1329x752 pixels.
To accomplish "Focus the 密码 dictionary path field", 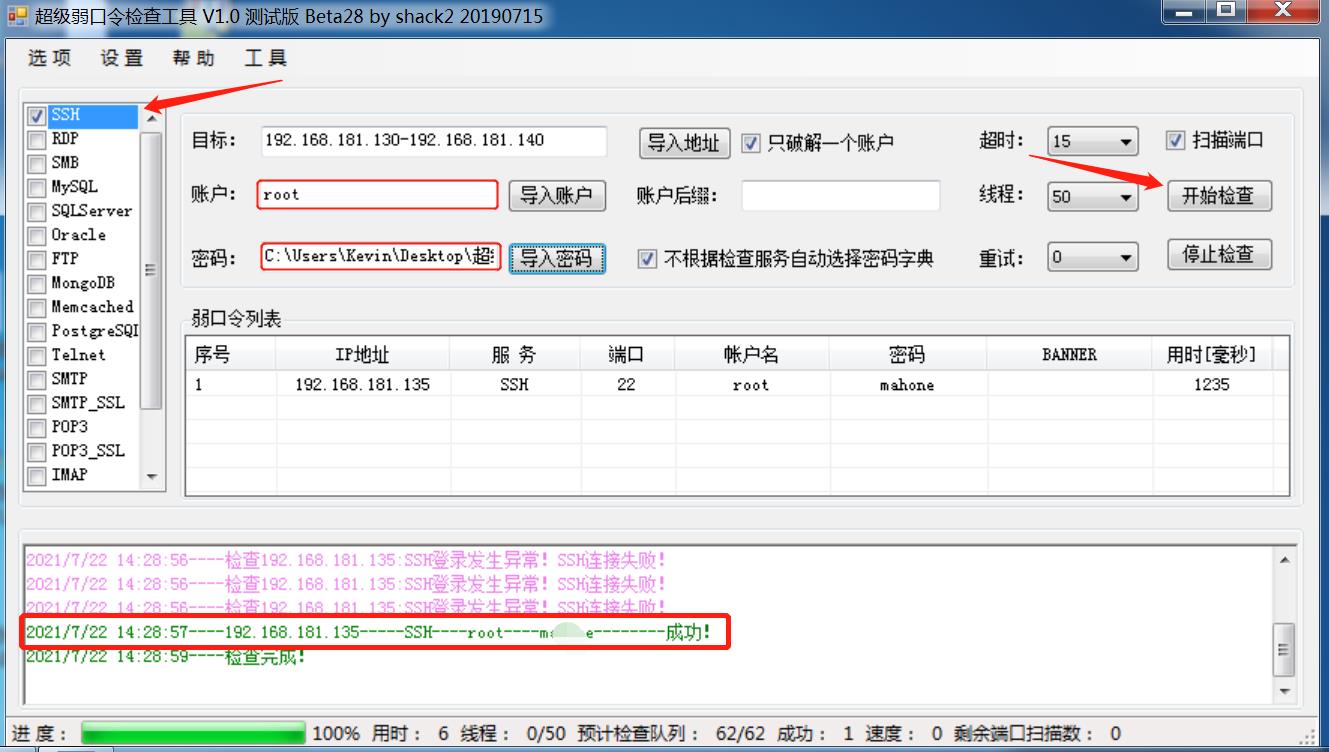I will pos(380,257).
